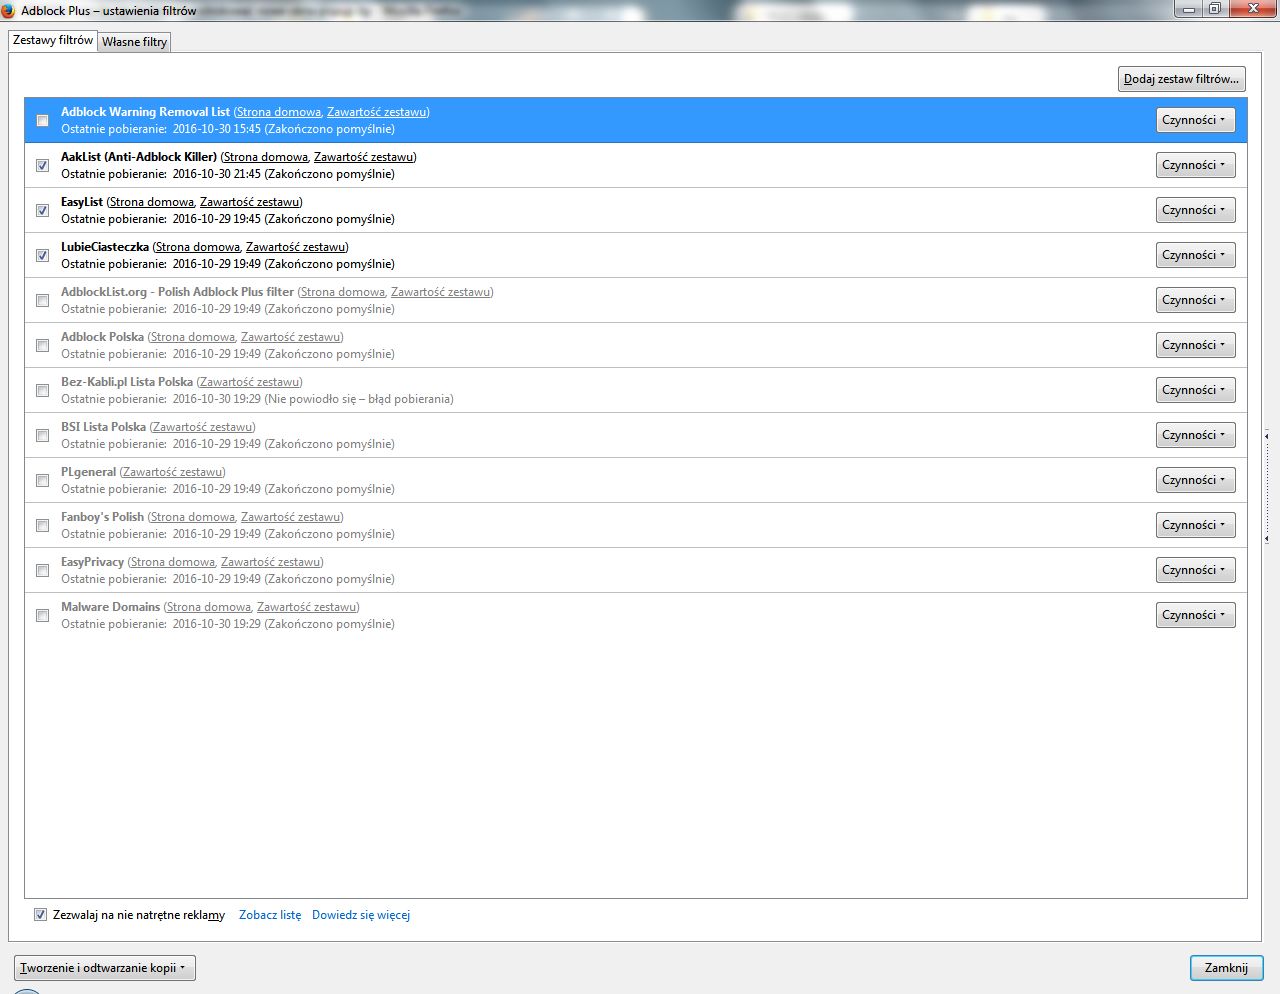Disable the EasyList filter checkbox
The height and width of the screenshot is (994, 1280).
42,210
